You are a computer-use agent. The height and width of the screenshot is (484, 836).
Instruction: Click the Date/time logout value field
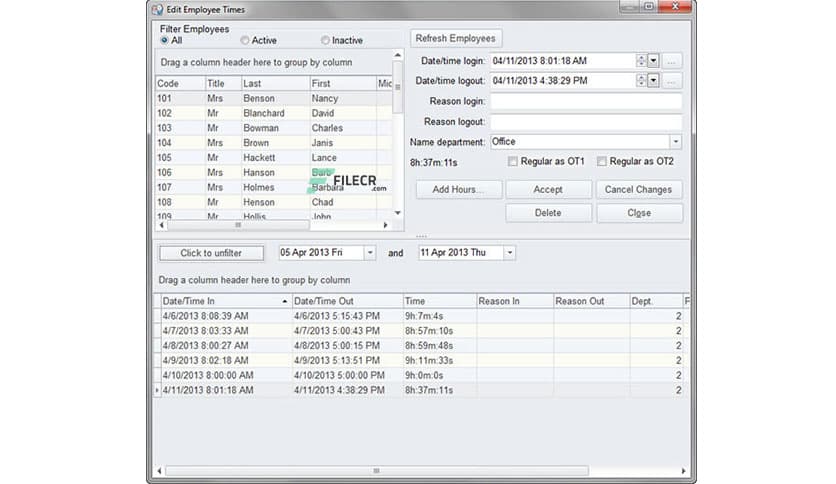(x=562, y=80)
